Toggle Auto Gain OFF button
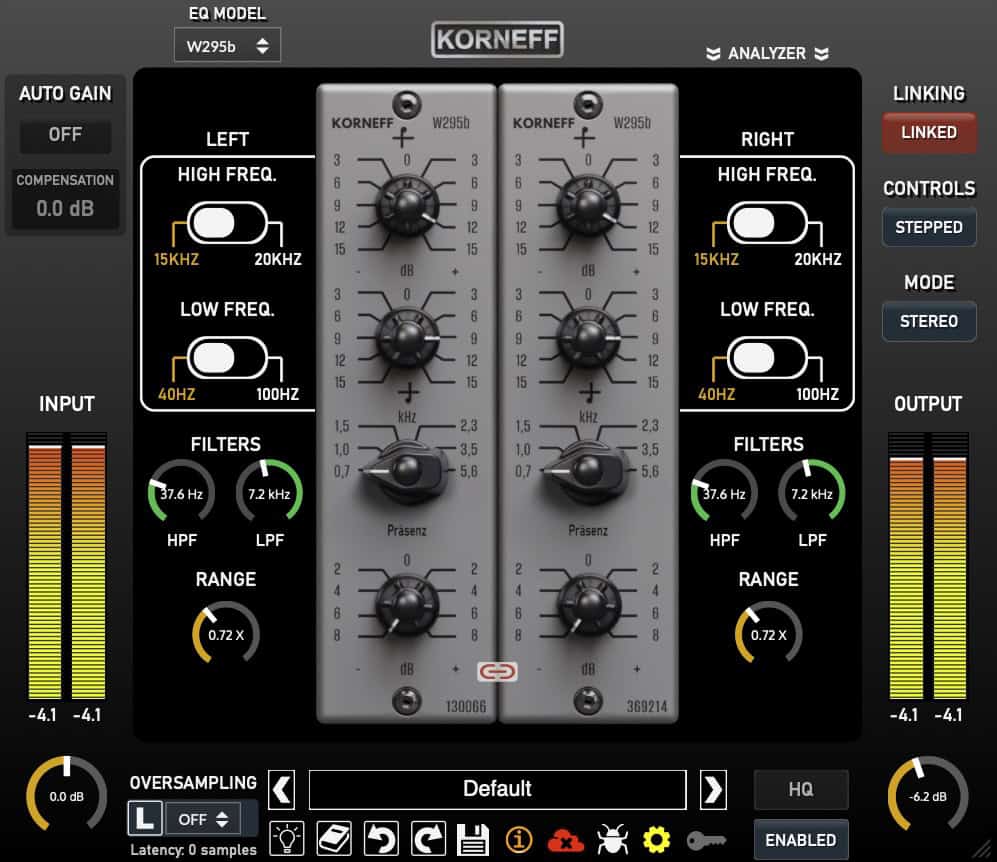 [x=65, y=135]
